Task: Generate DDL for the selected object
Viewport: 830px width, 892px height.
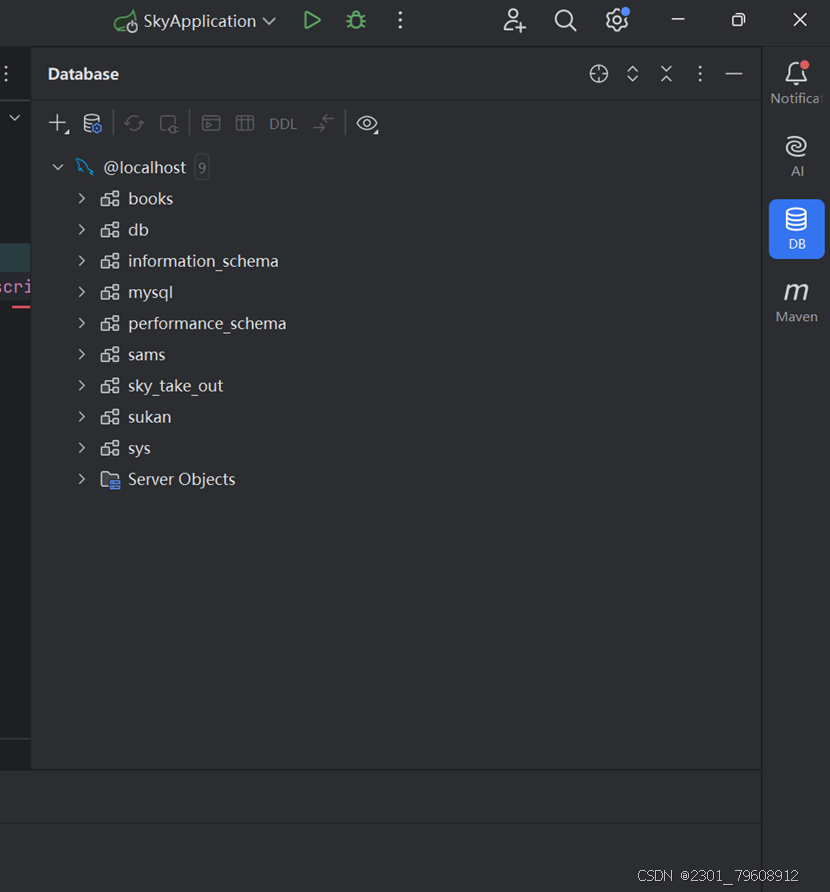Action: [x=282, y=123]
